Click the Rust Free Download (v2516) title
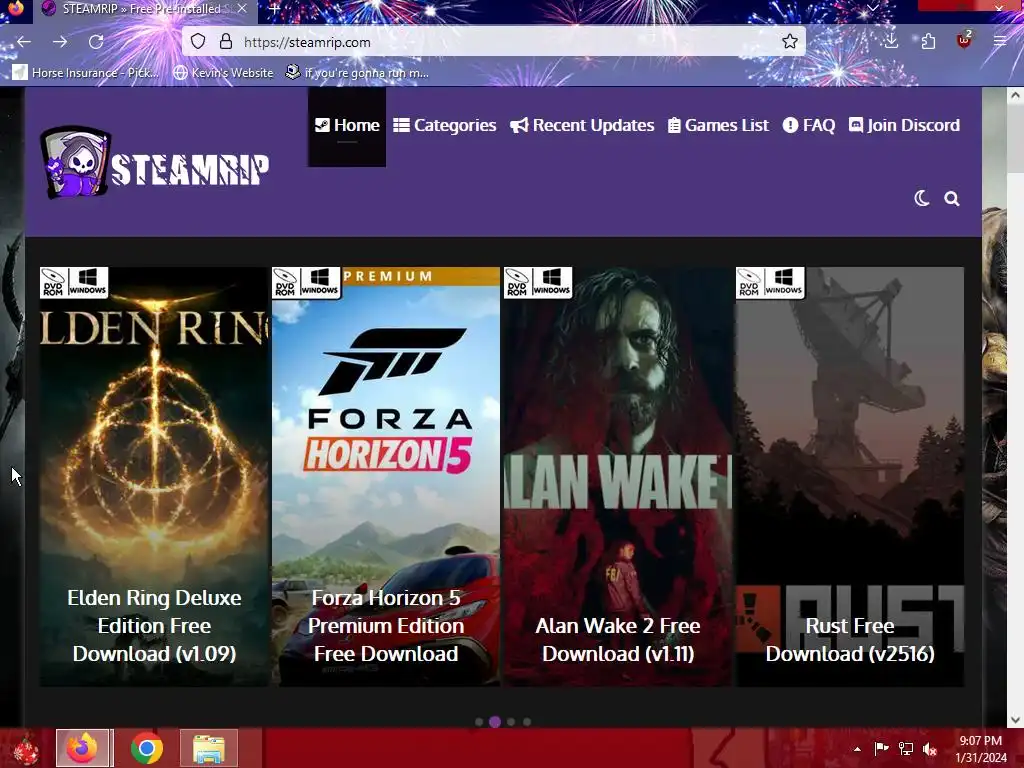Image resolution: width=1024 pixels, height=768 pixels. click(x=850, y=639)
